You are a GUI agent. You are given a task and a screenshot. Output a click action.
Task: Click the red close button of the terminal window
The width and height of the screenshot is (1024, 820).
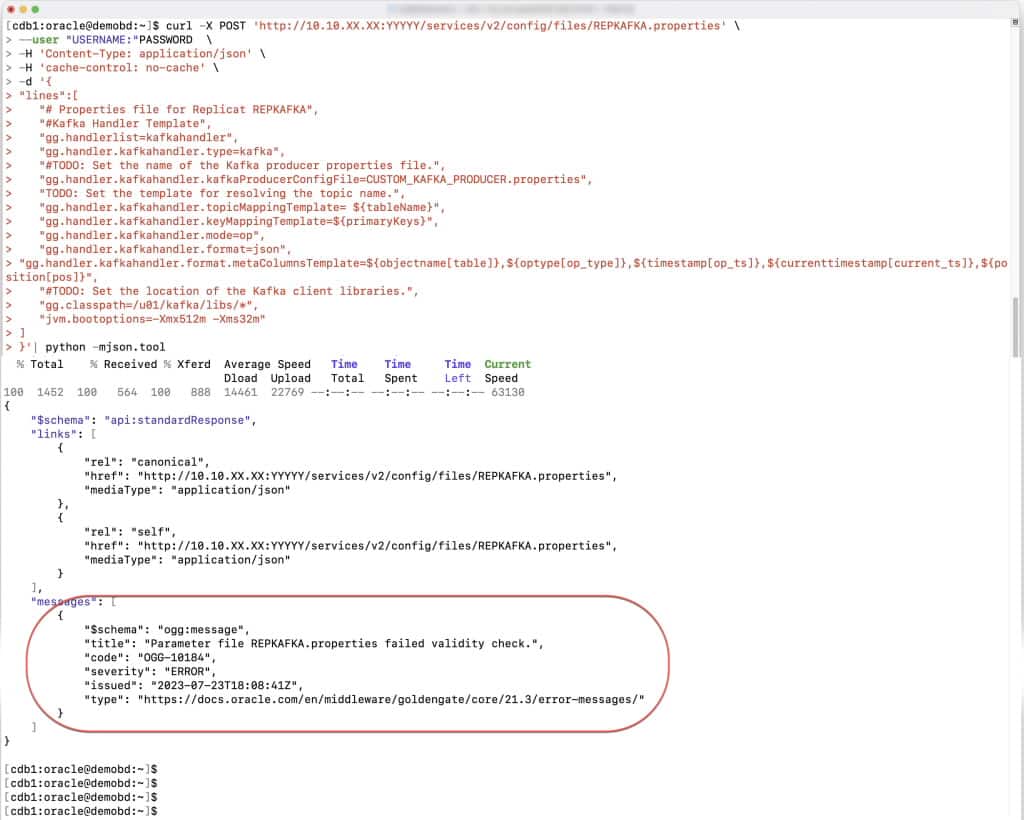[11, 9]
